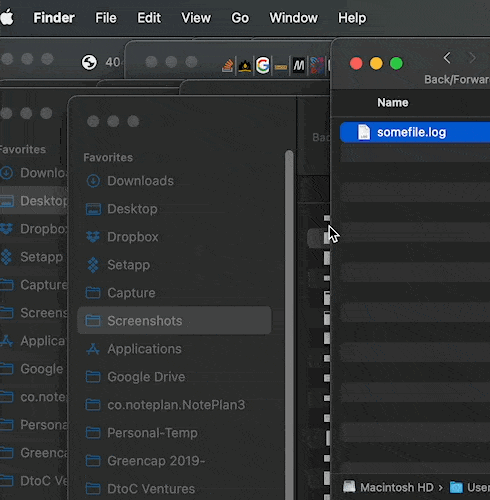Select the somefile.log file icon

pyautogui.click(x=364, y=132)
